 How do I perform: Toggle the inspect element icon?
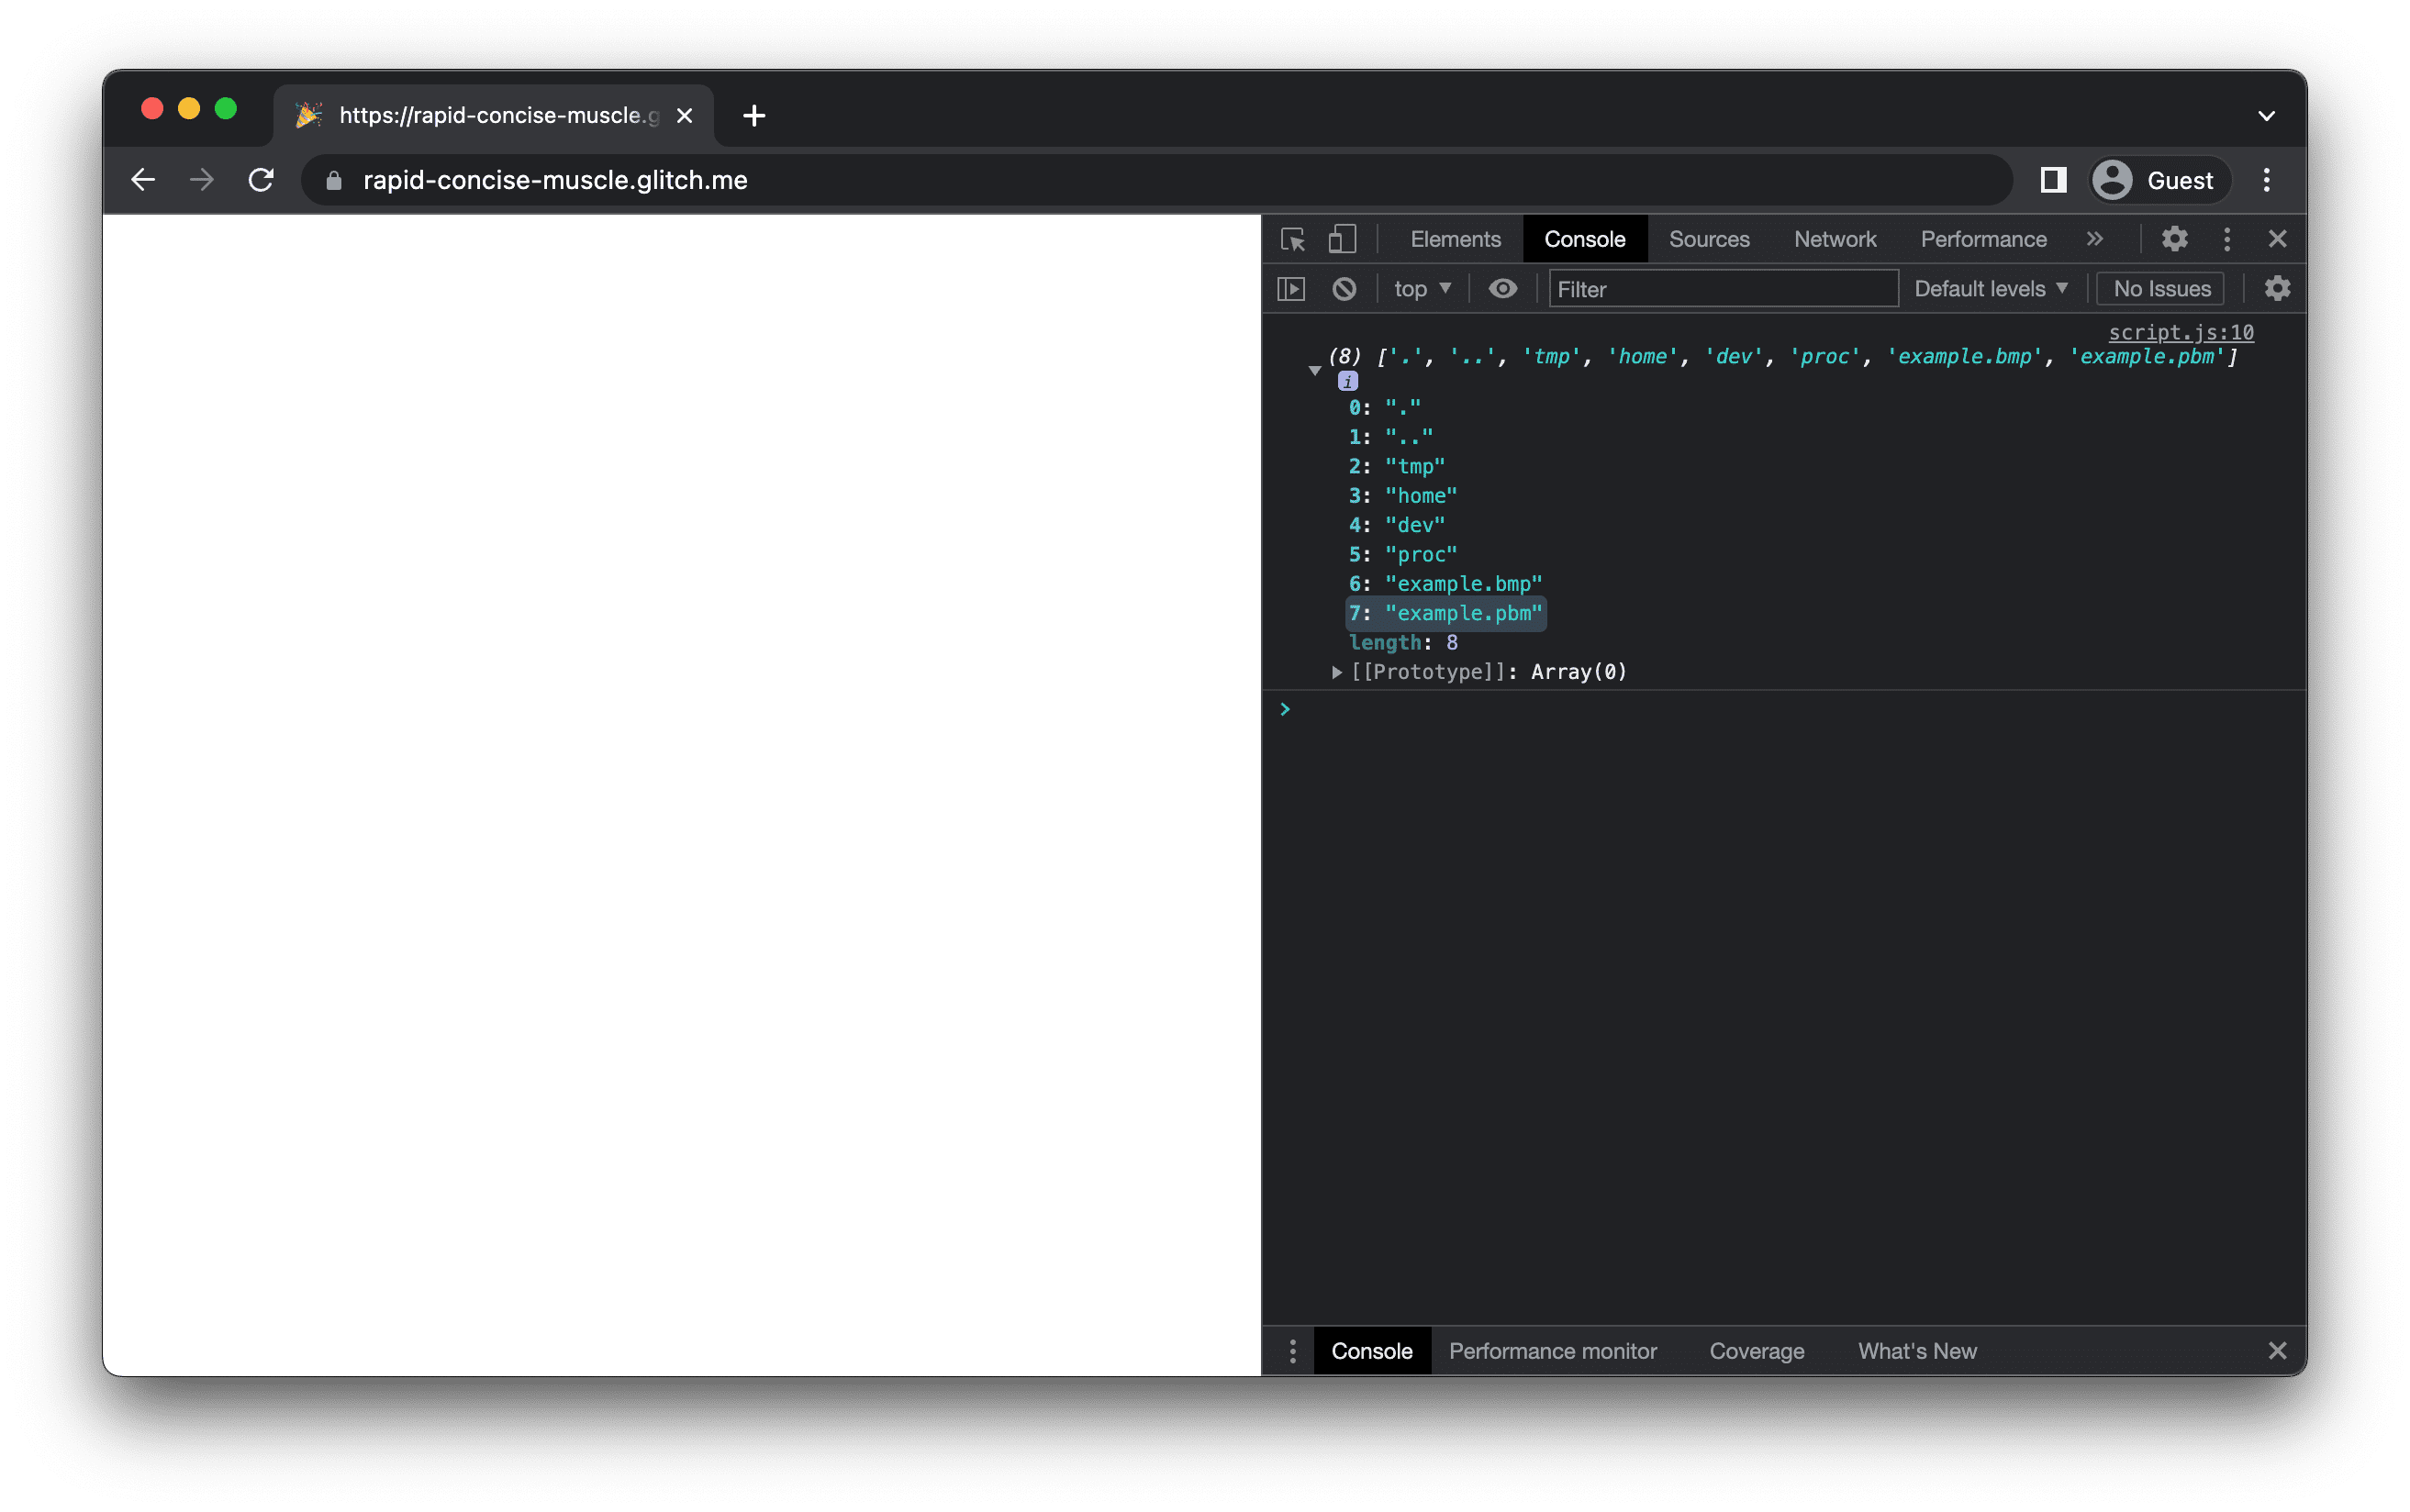pyautogui.click(x=1299, y=239)
